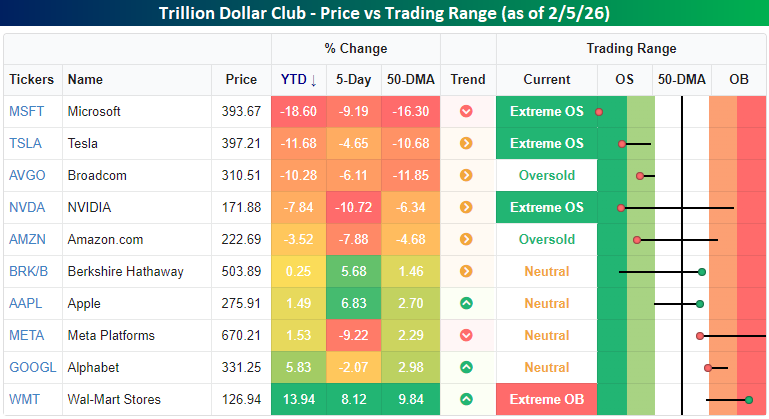
Task: Click Amazon.com's Oversold status cell
Action: 546,239
